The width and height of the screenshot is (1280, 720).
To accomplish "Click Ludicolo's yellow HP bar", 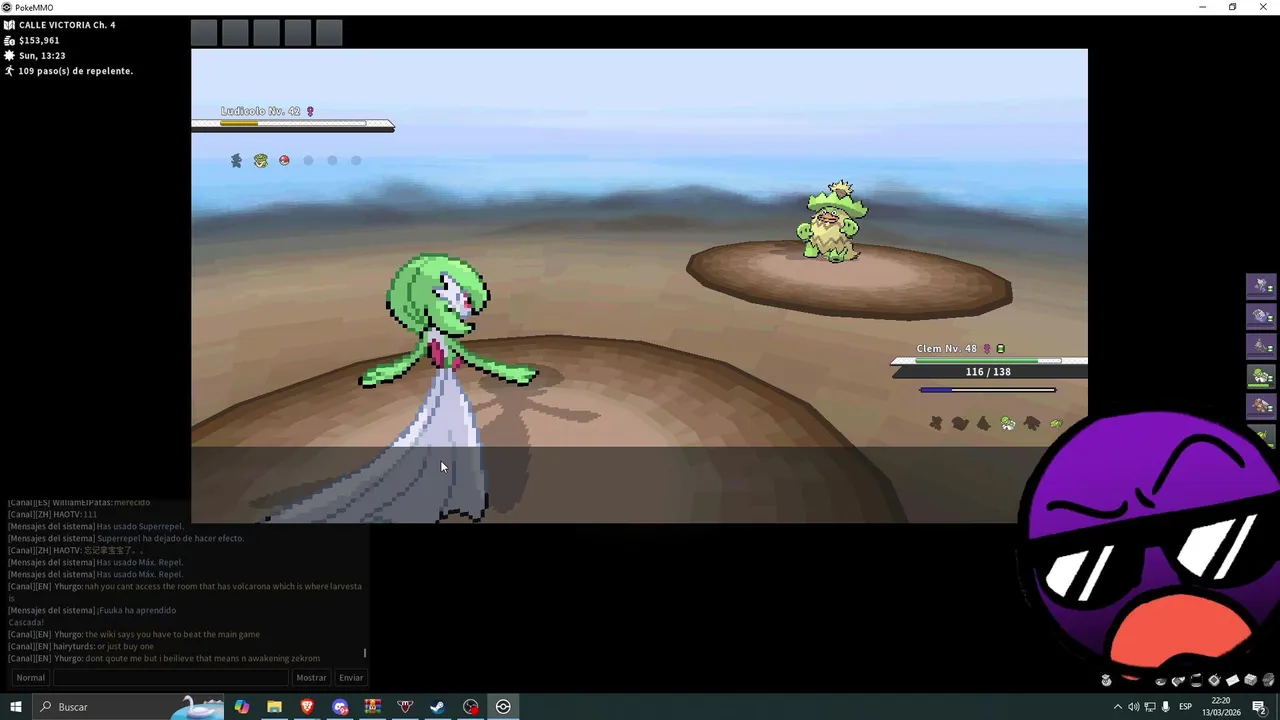I will point(239,124).
